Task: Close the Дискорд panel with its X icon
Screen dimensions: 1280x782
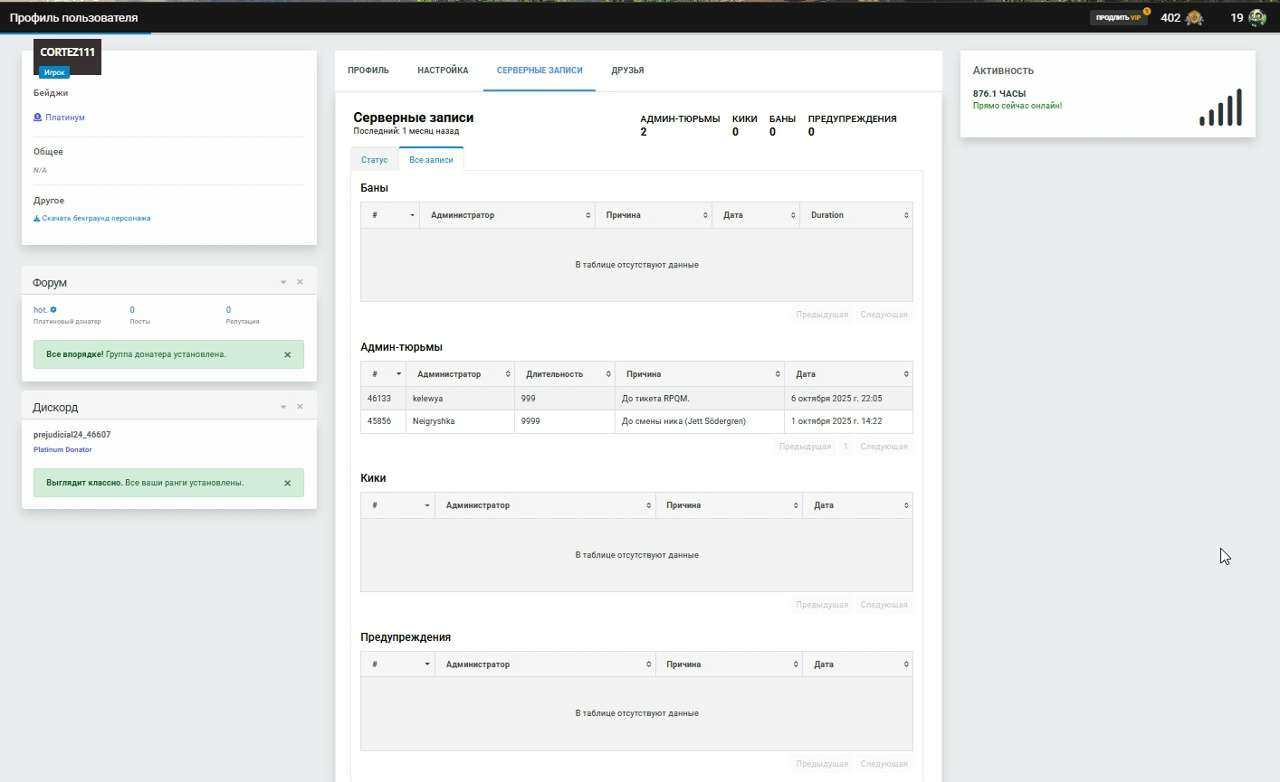Action: click(299, 407)
